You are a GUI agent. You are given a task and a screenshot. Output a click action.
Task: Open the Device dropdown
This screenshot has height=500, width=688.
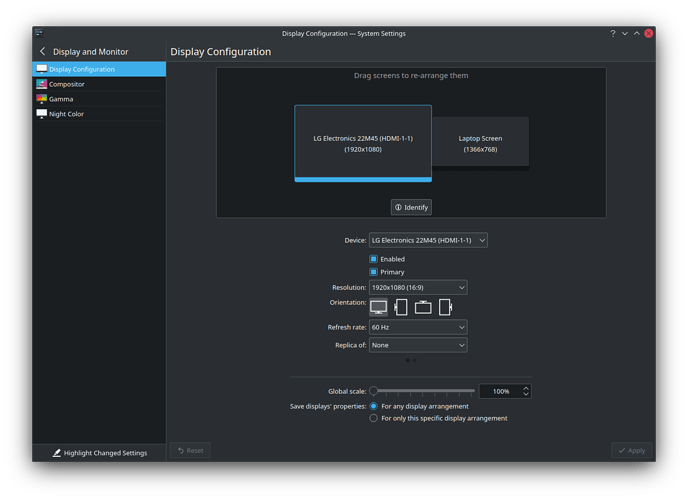(x=427, y=240)
